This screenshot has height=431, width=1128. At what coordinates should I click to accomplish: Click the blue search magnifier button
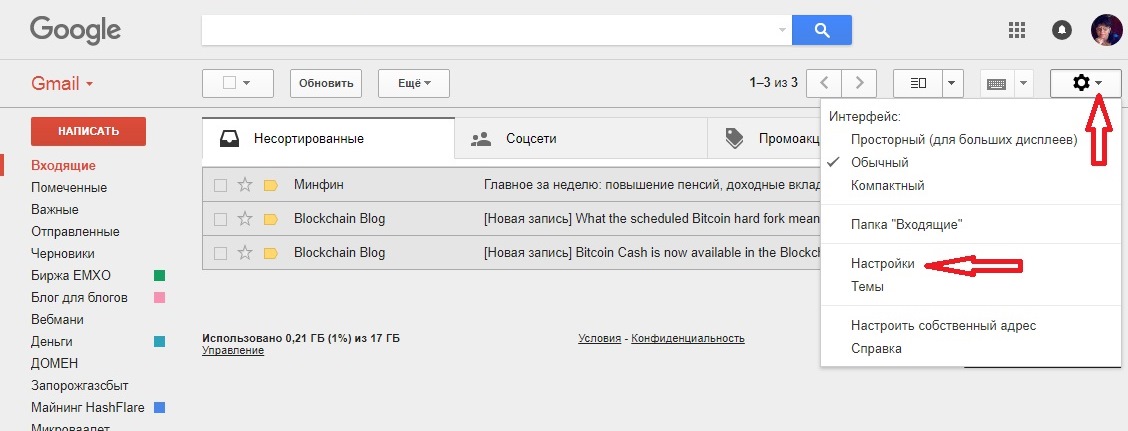[822, 30]
